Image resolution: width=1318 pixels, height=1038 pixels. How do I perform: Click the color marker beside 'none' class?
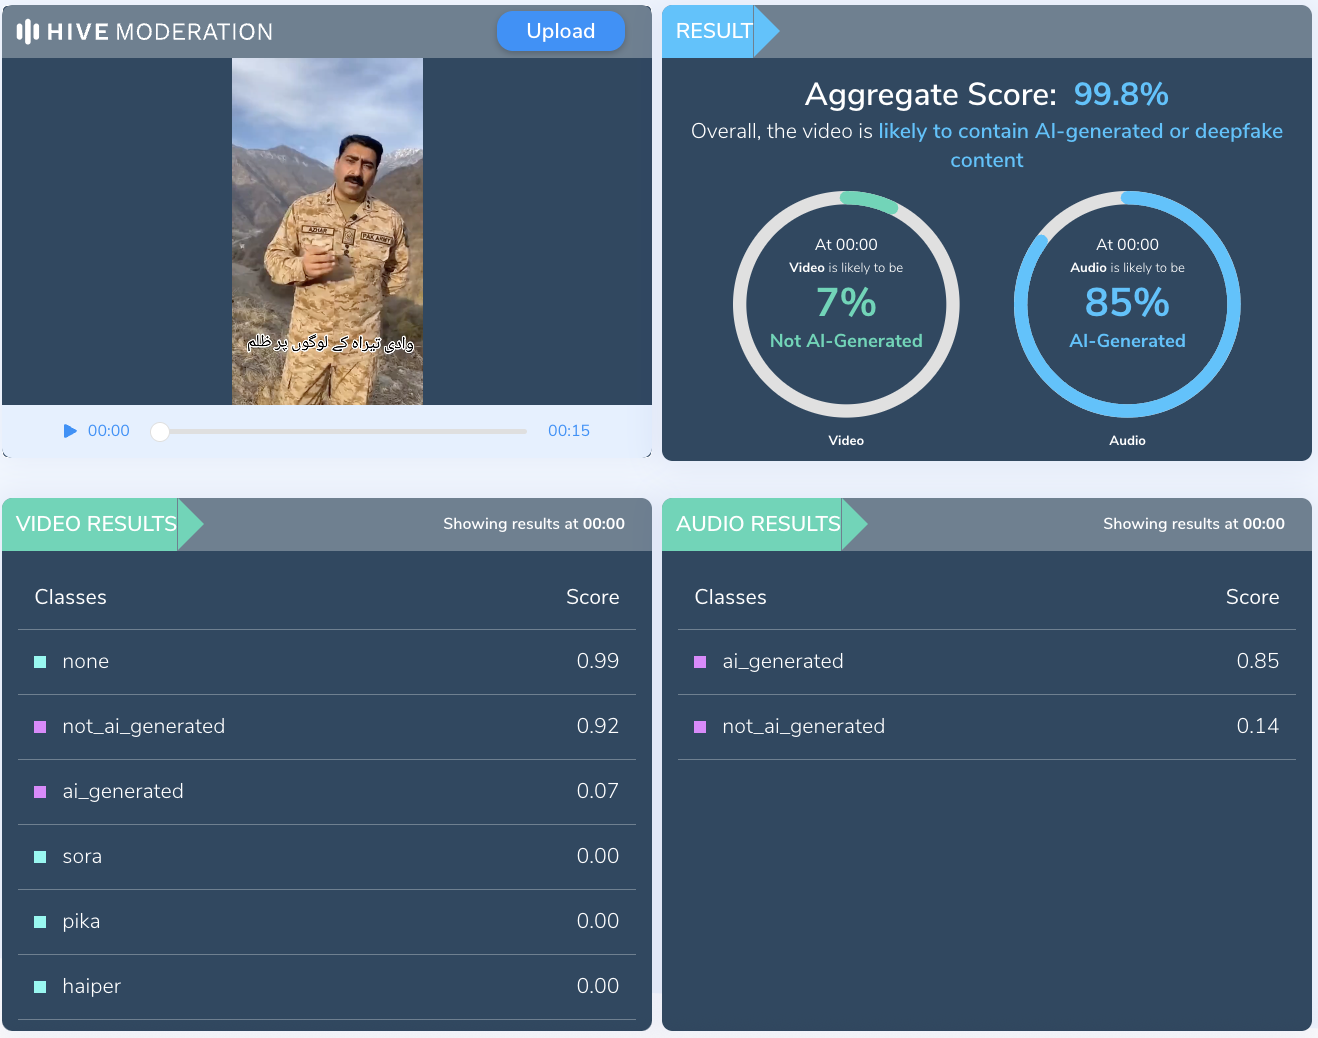pos(40,662)
